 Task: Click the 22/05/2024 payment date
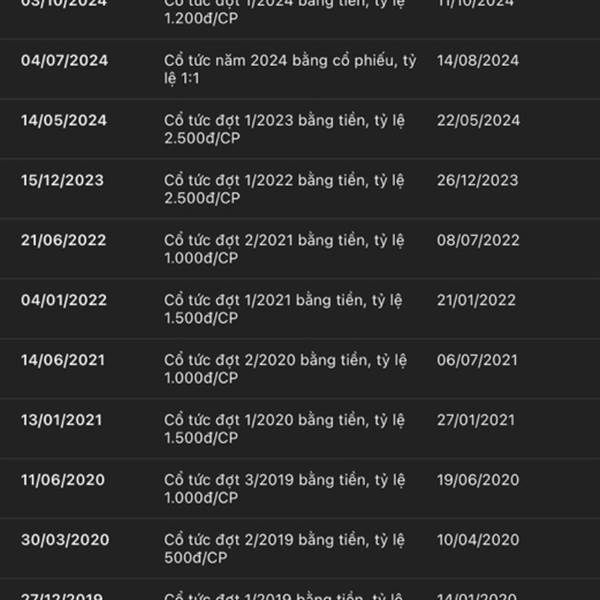coord(478,120)
